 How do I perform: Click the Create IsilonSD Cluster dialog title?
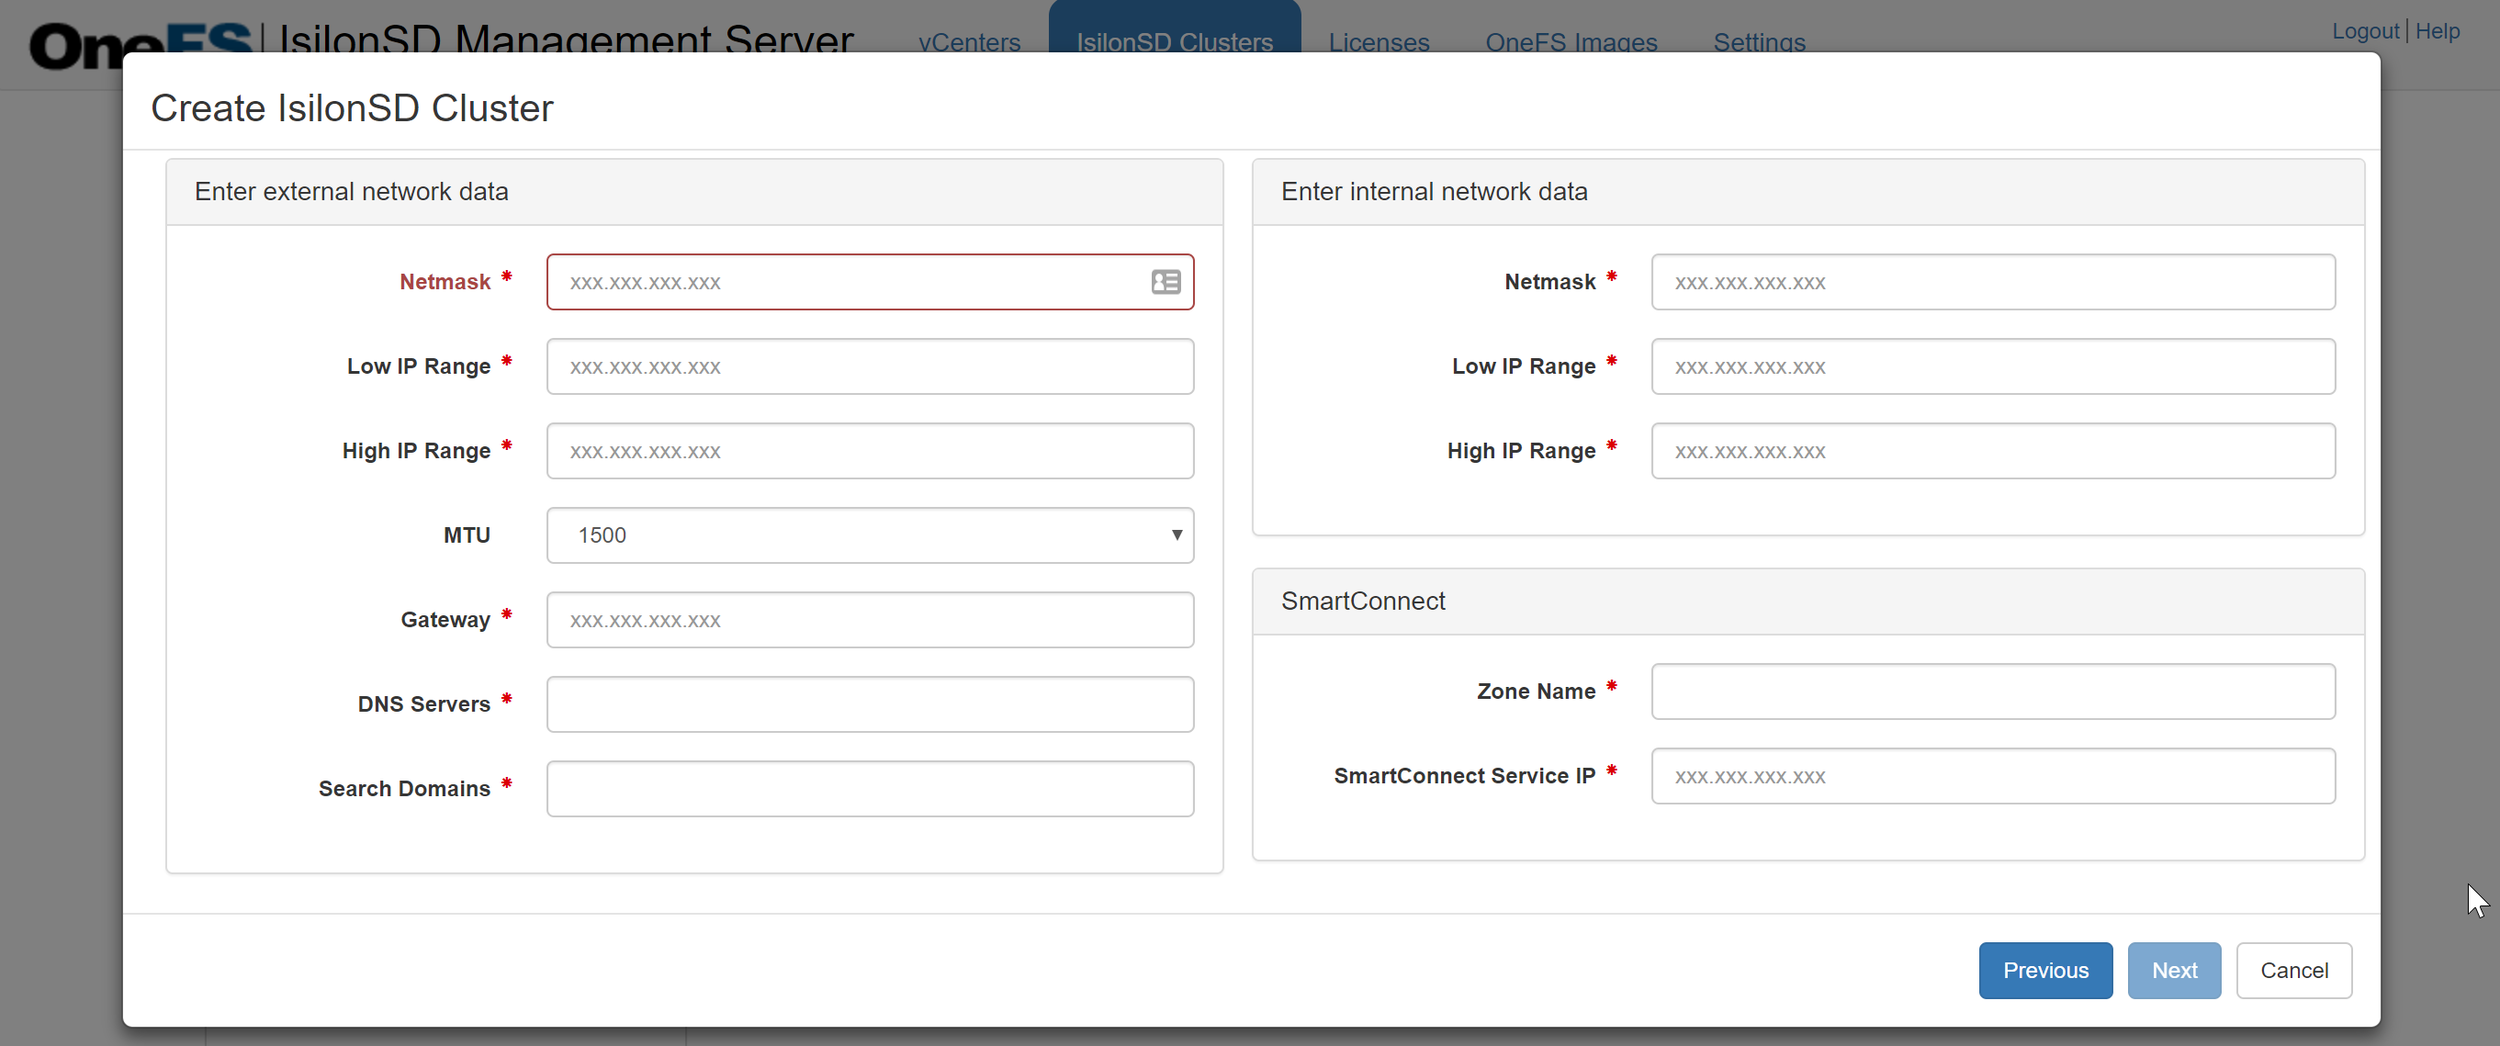(351, 108)
